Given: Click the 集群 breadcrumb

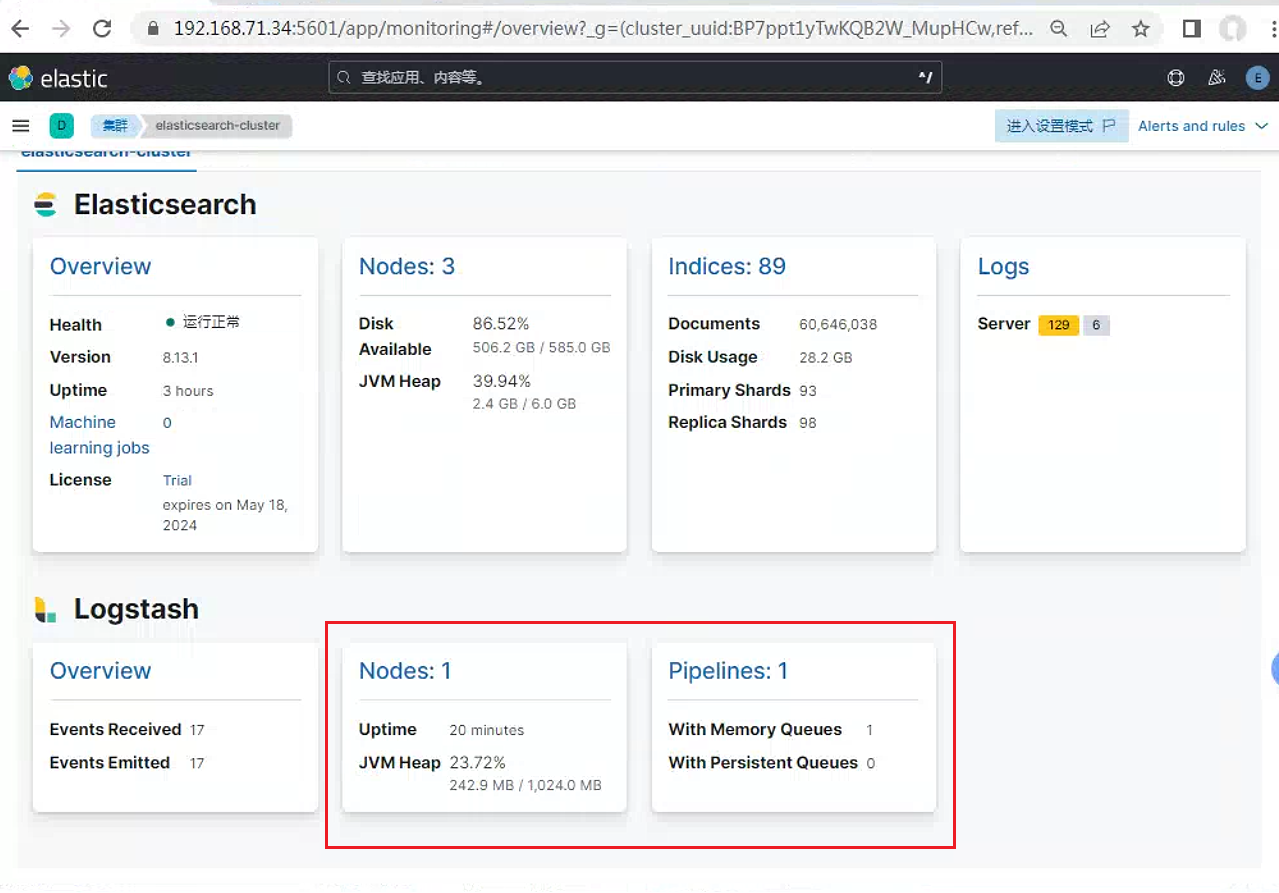Looking at the screenshot, I should 115,126.
